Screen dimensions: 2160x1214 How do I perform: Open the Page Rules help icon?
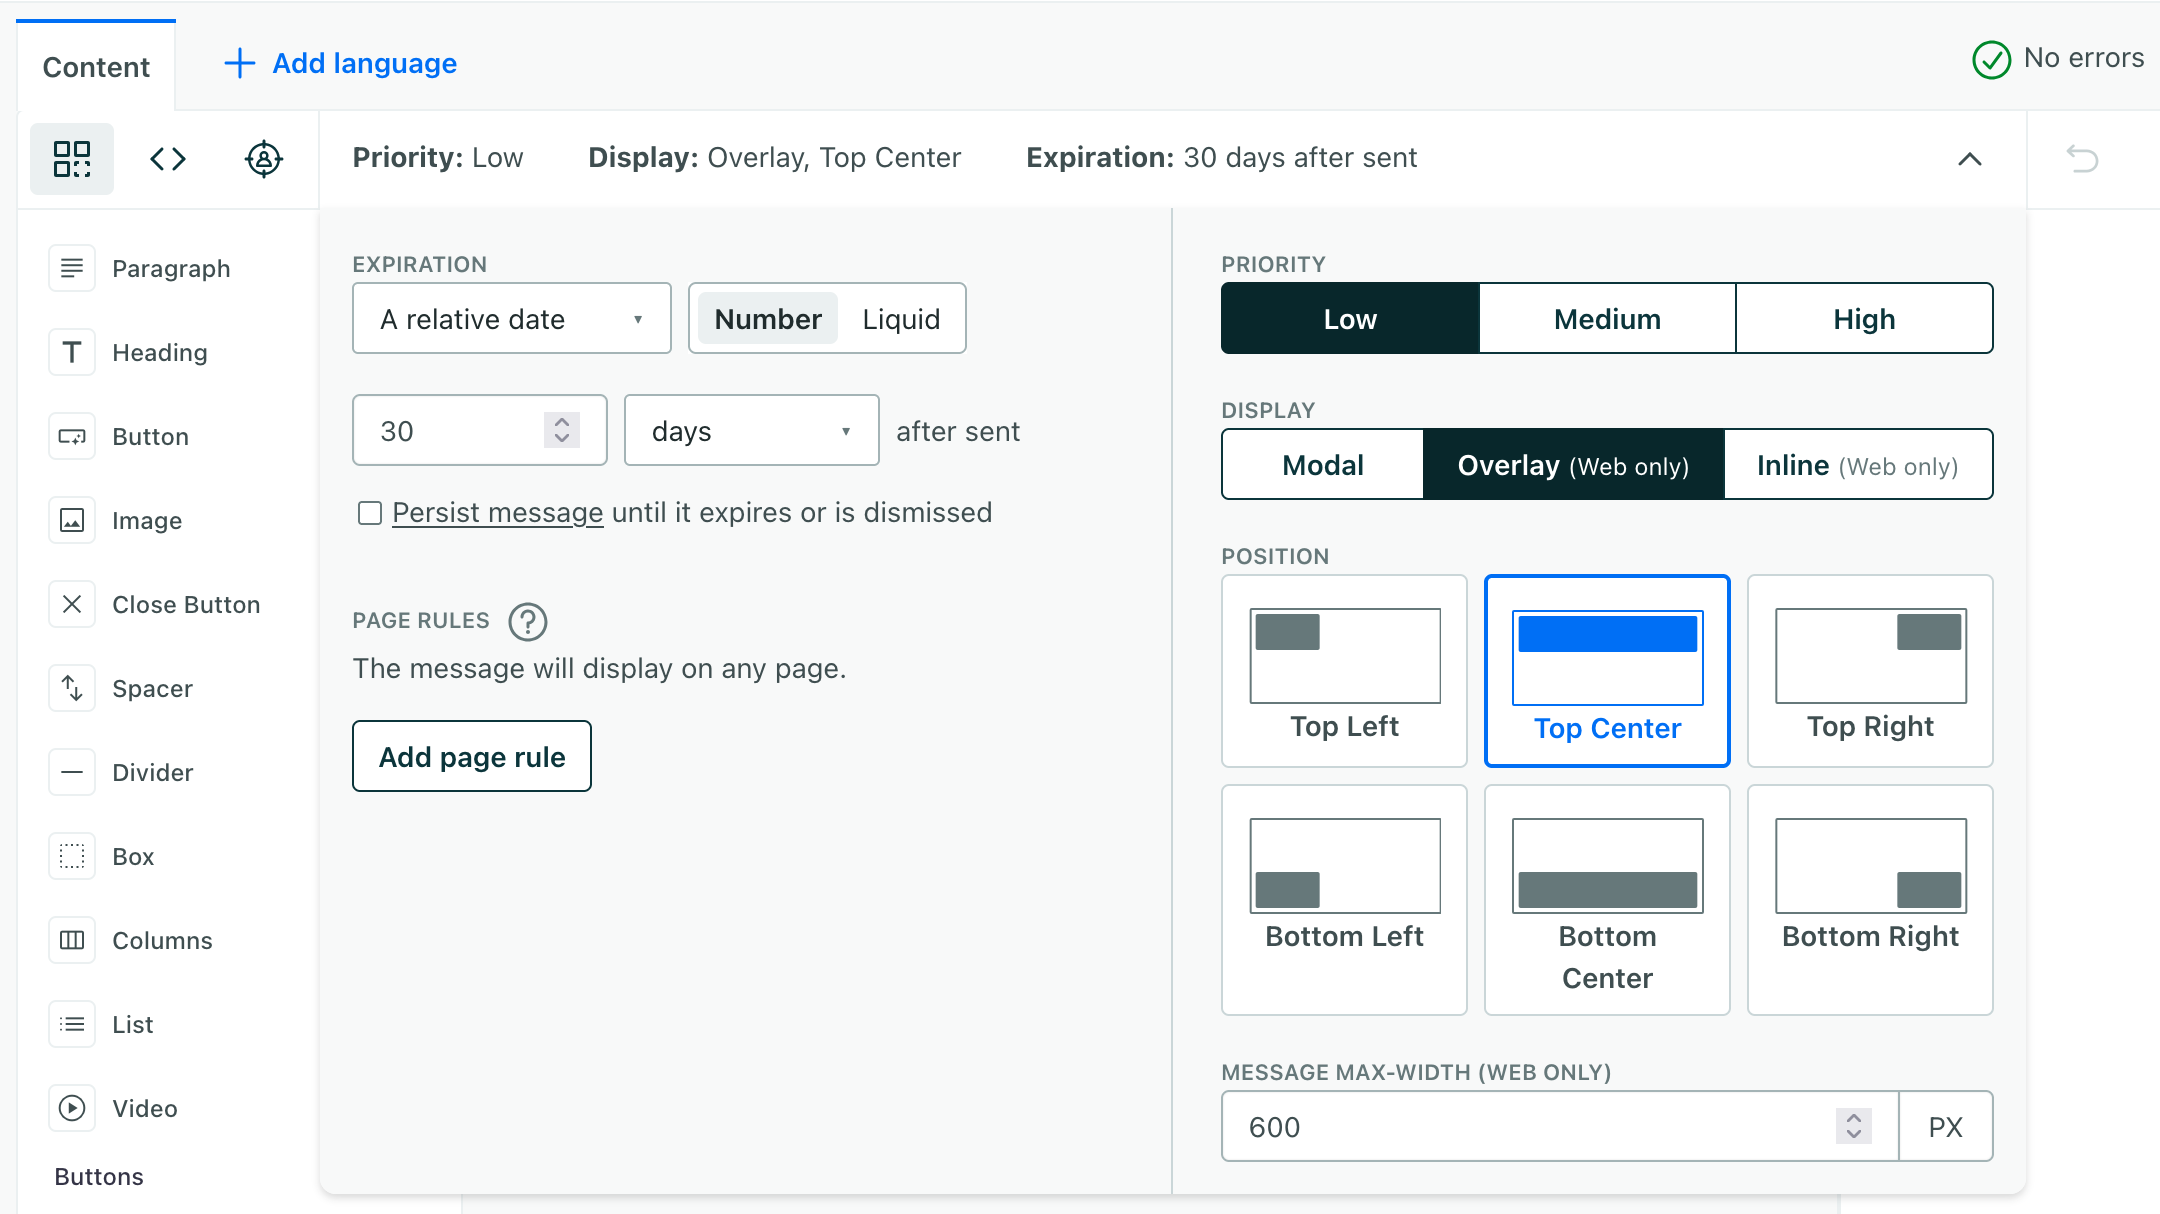coord(528,622)
